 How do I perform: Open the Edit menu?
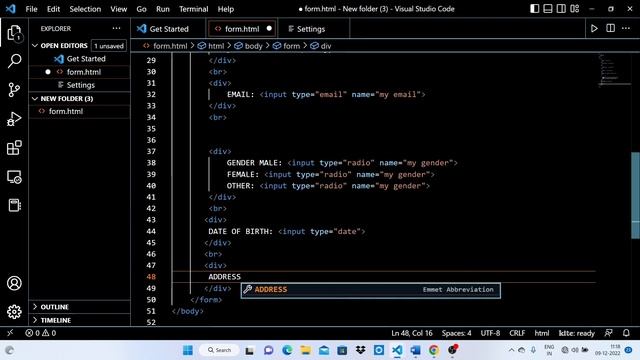pyautogui.click(x=53, y=9)
